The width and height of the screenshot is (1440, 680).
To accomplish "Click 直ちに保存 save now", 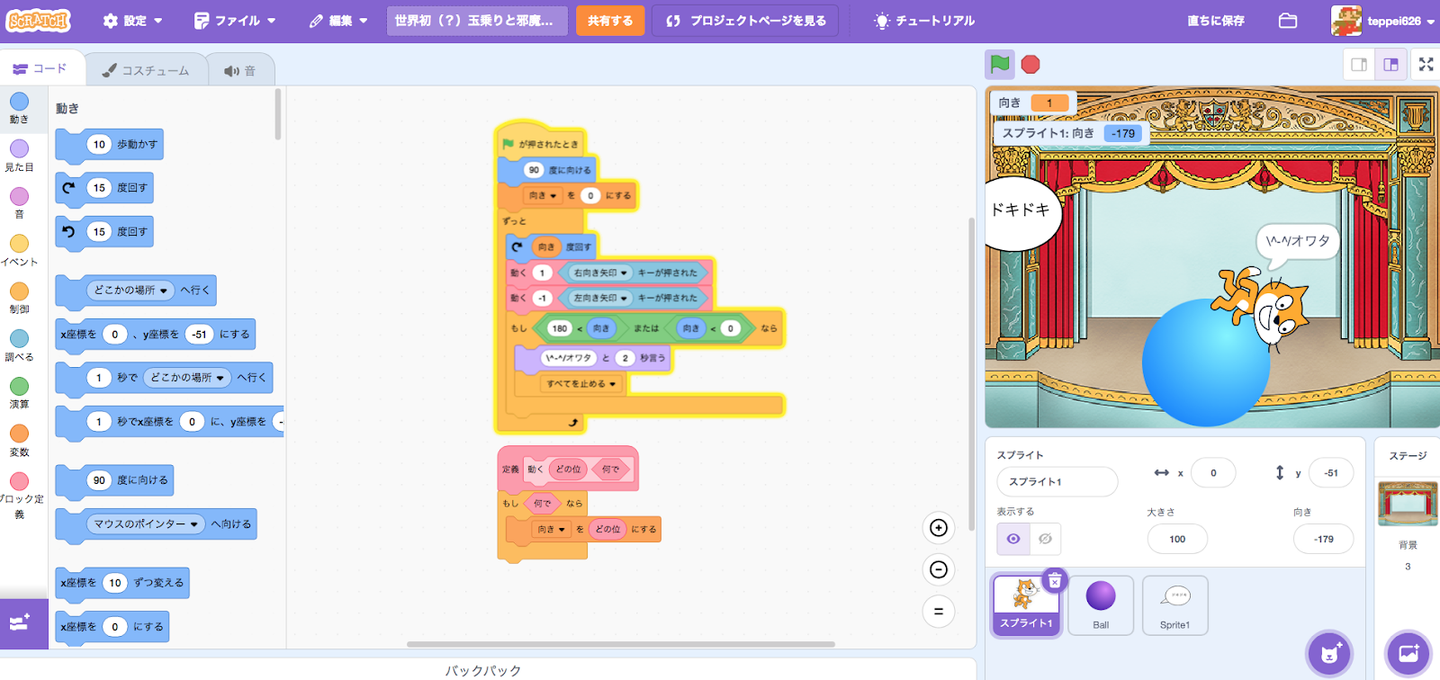I will pos(1215,20).
